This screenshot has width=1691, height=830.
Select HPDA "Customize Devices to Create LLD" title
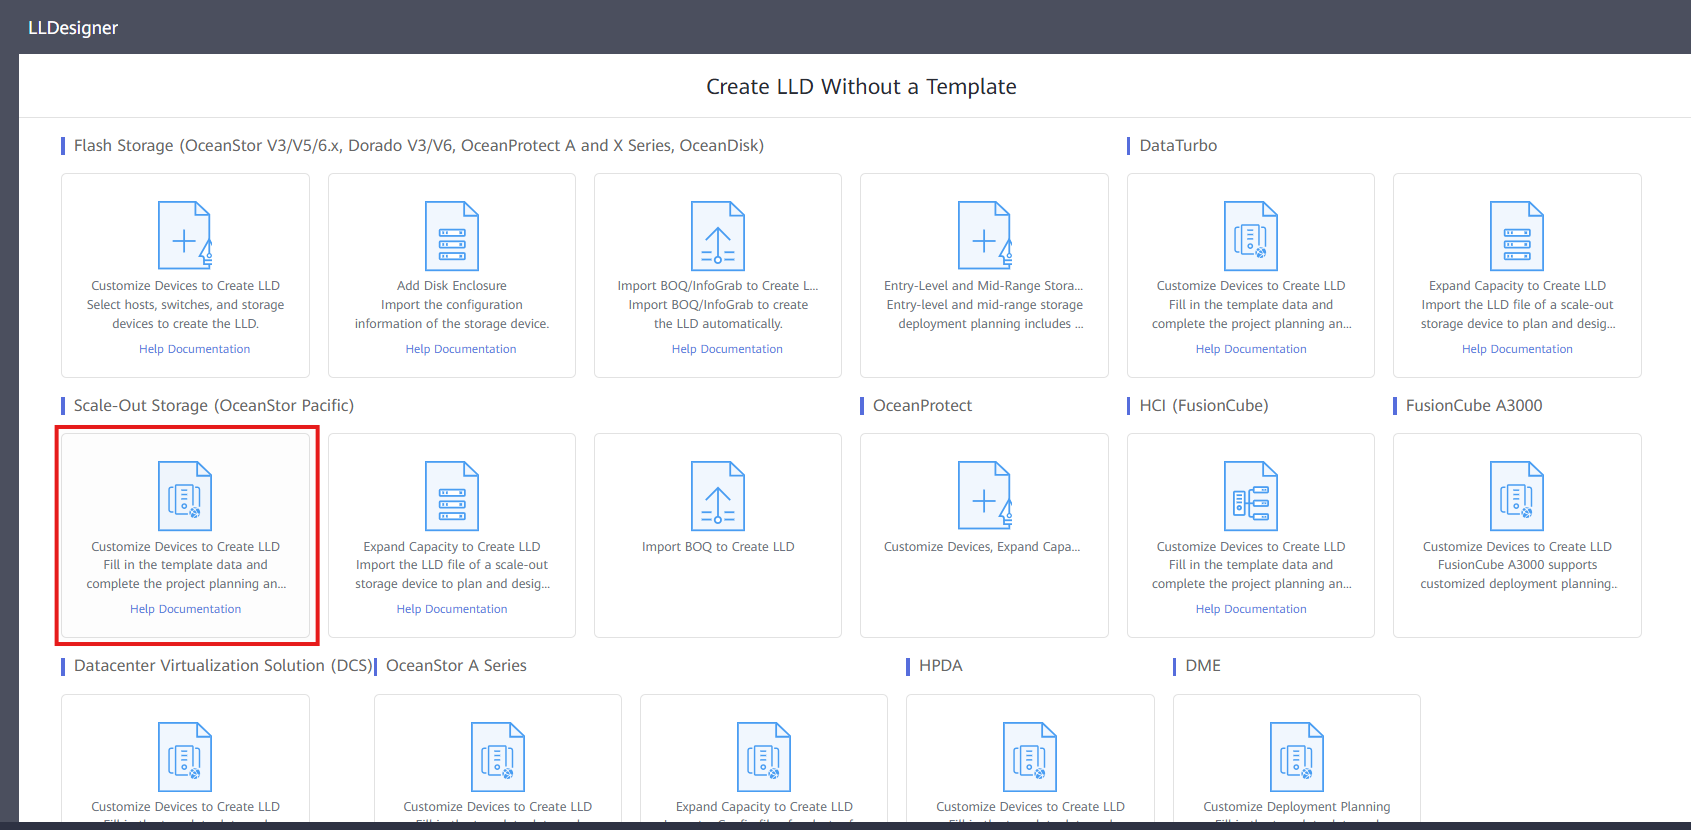(1030, 807)
